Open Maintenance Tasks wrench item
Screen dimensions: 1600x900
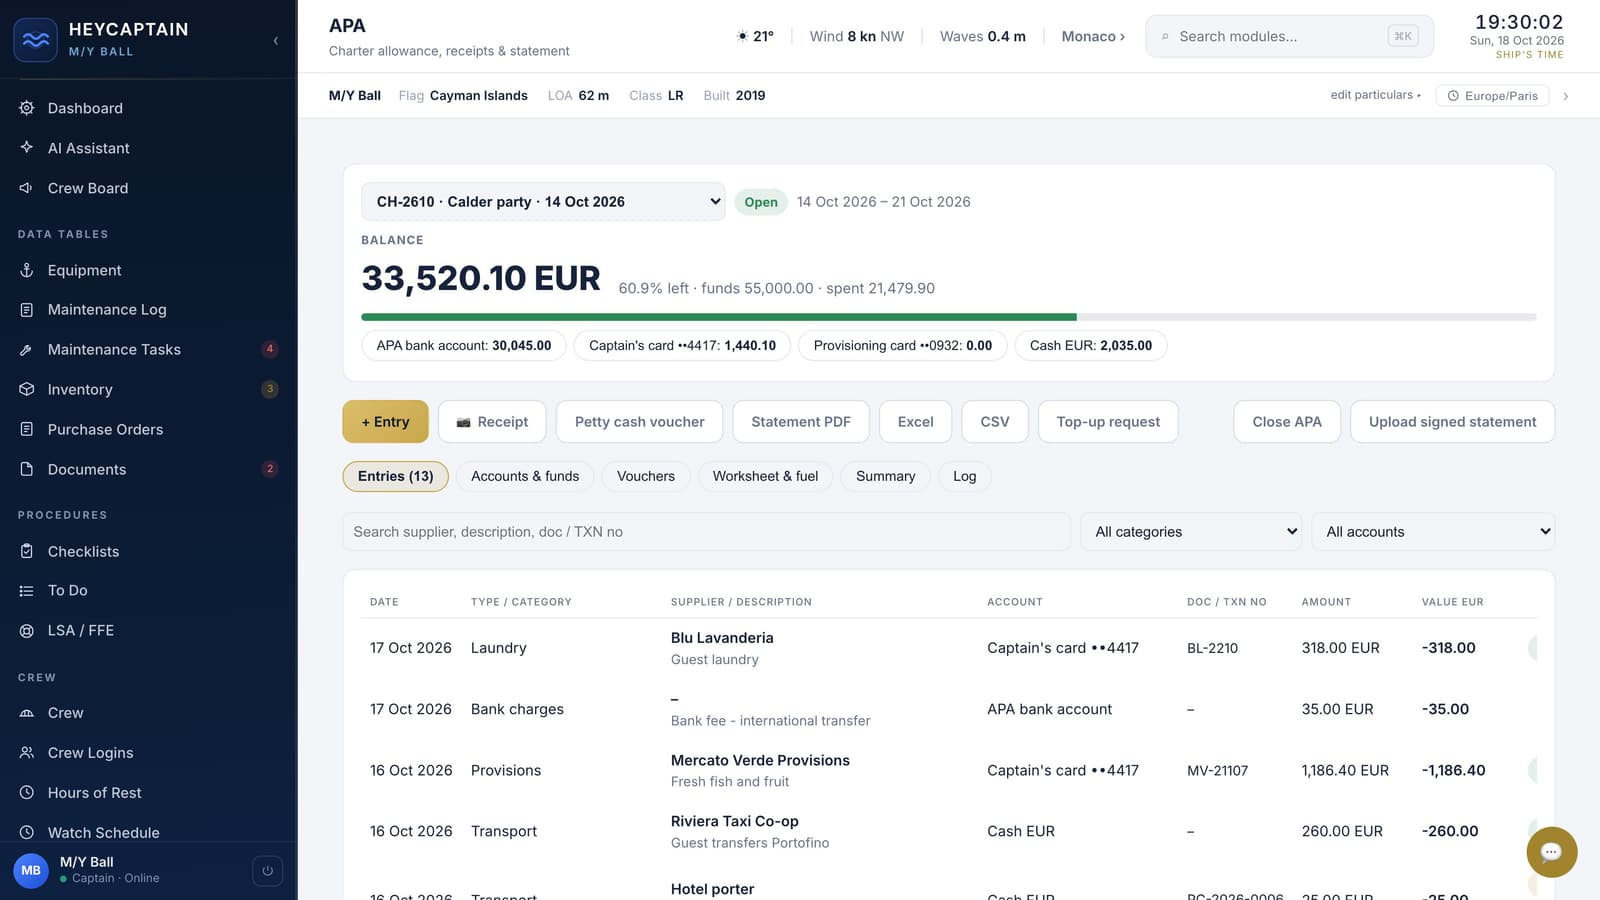coord(148,349)
